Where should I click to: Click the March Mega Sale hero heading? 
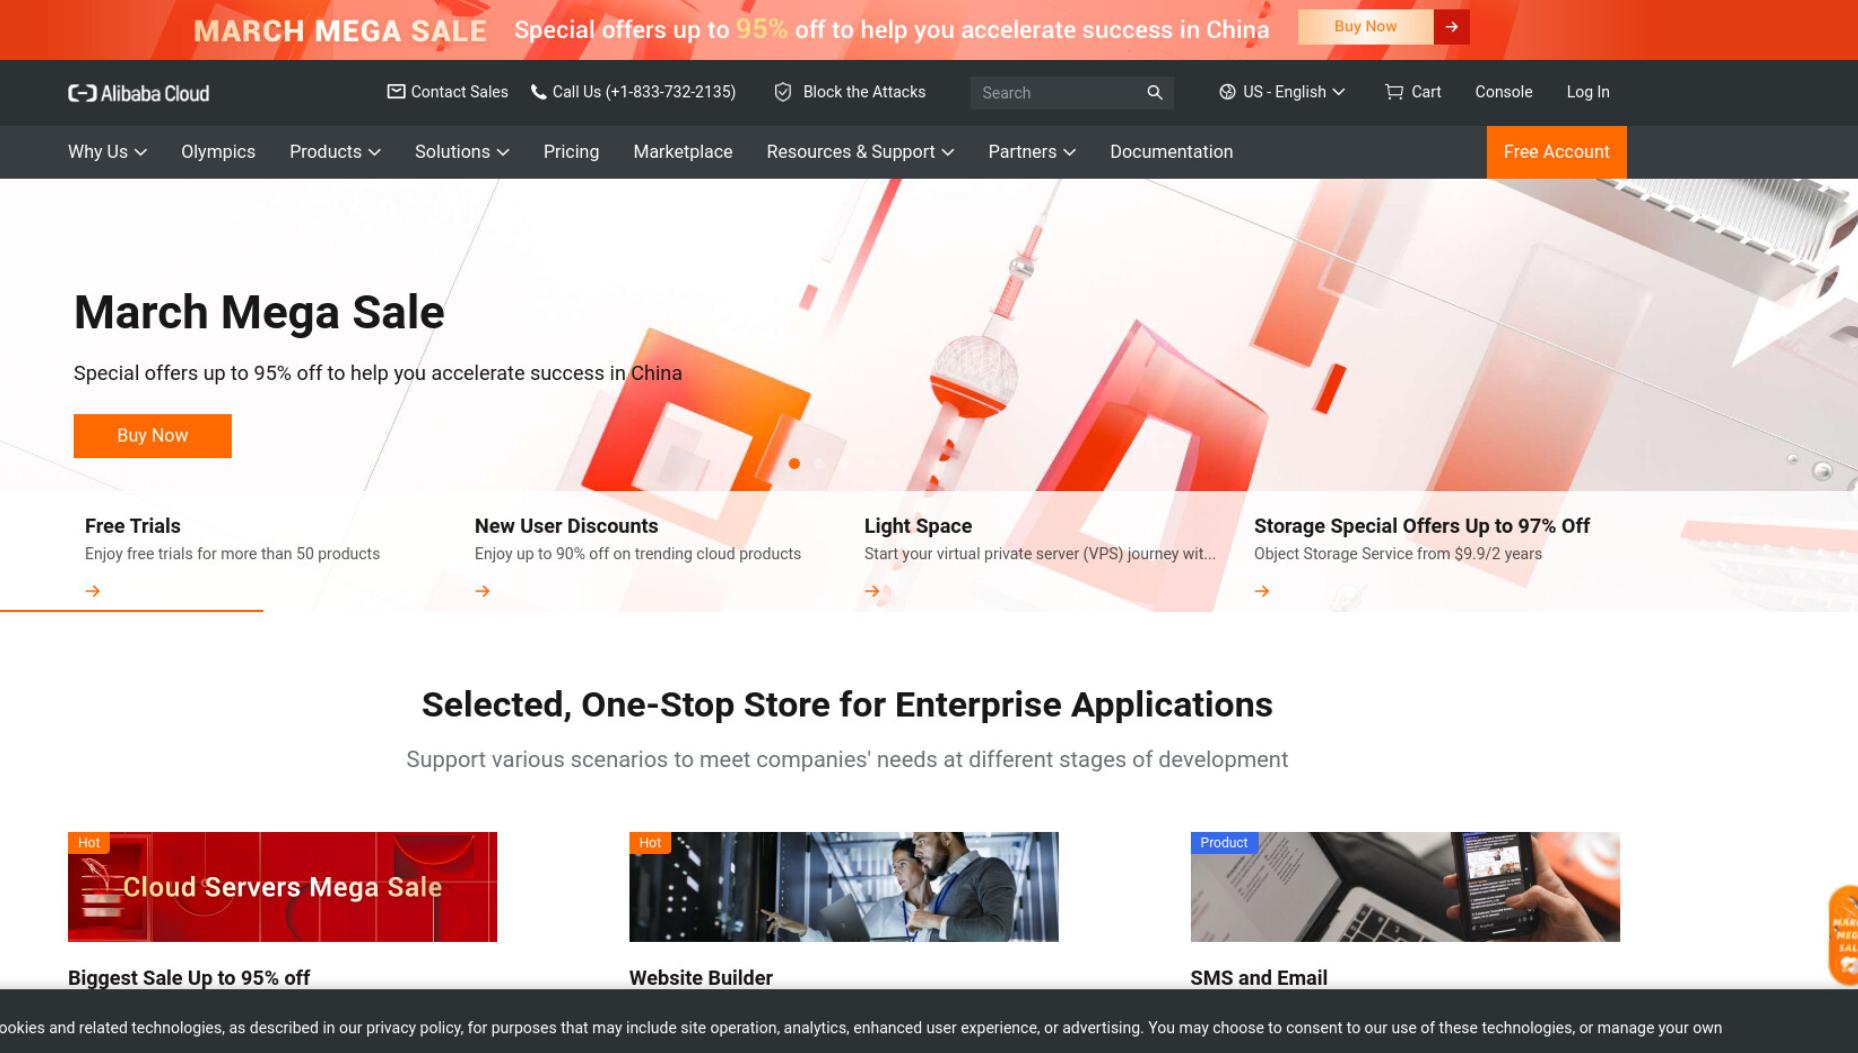pyautogui.click(x=259, y=312)
